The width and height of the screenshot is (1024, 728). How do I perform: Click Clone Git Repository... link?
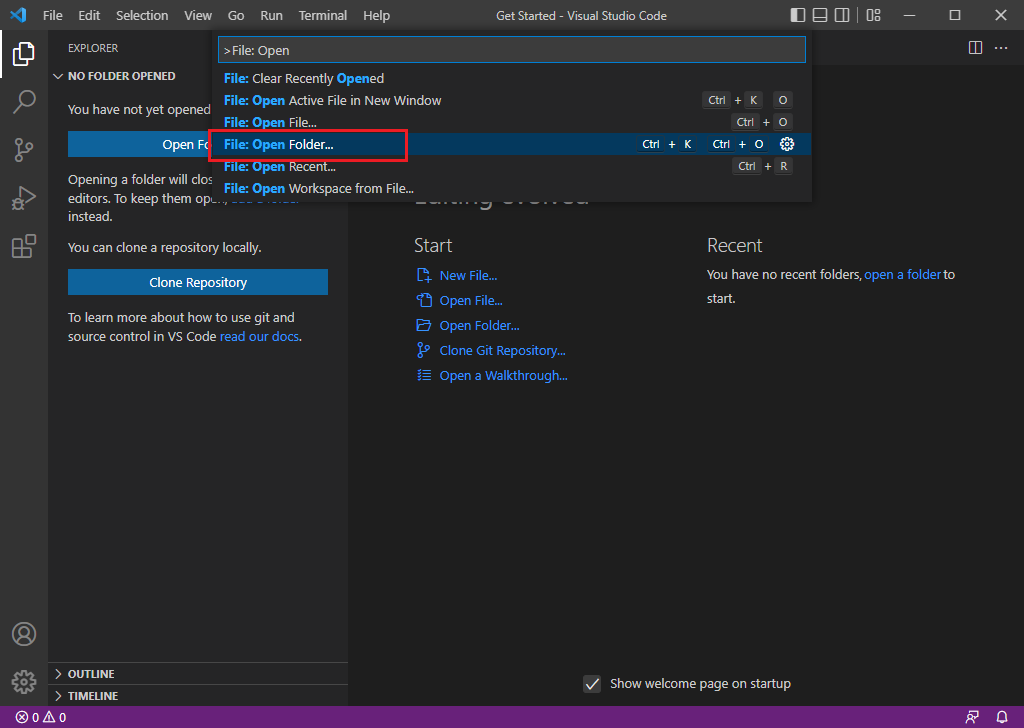502,351
